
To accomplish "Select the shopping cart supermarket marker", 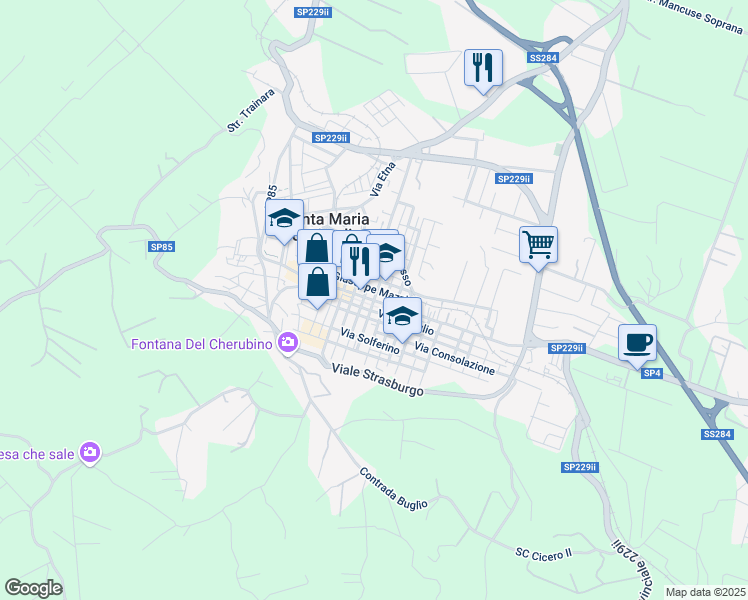I will point(538,248).
